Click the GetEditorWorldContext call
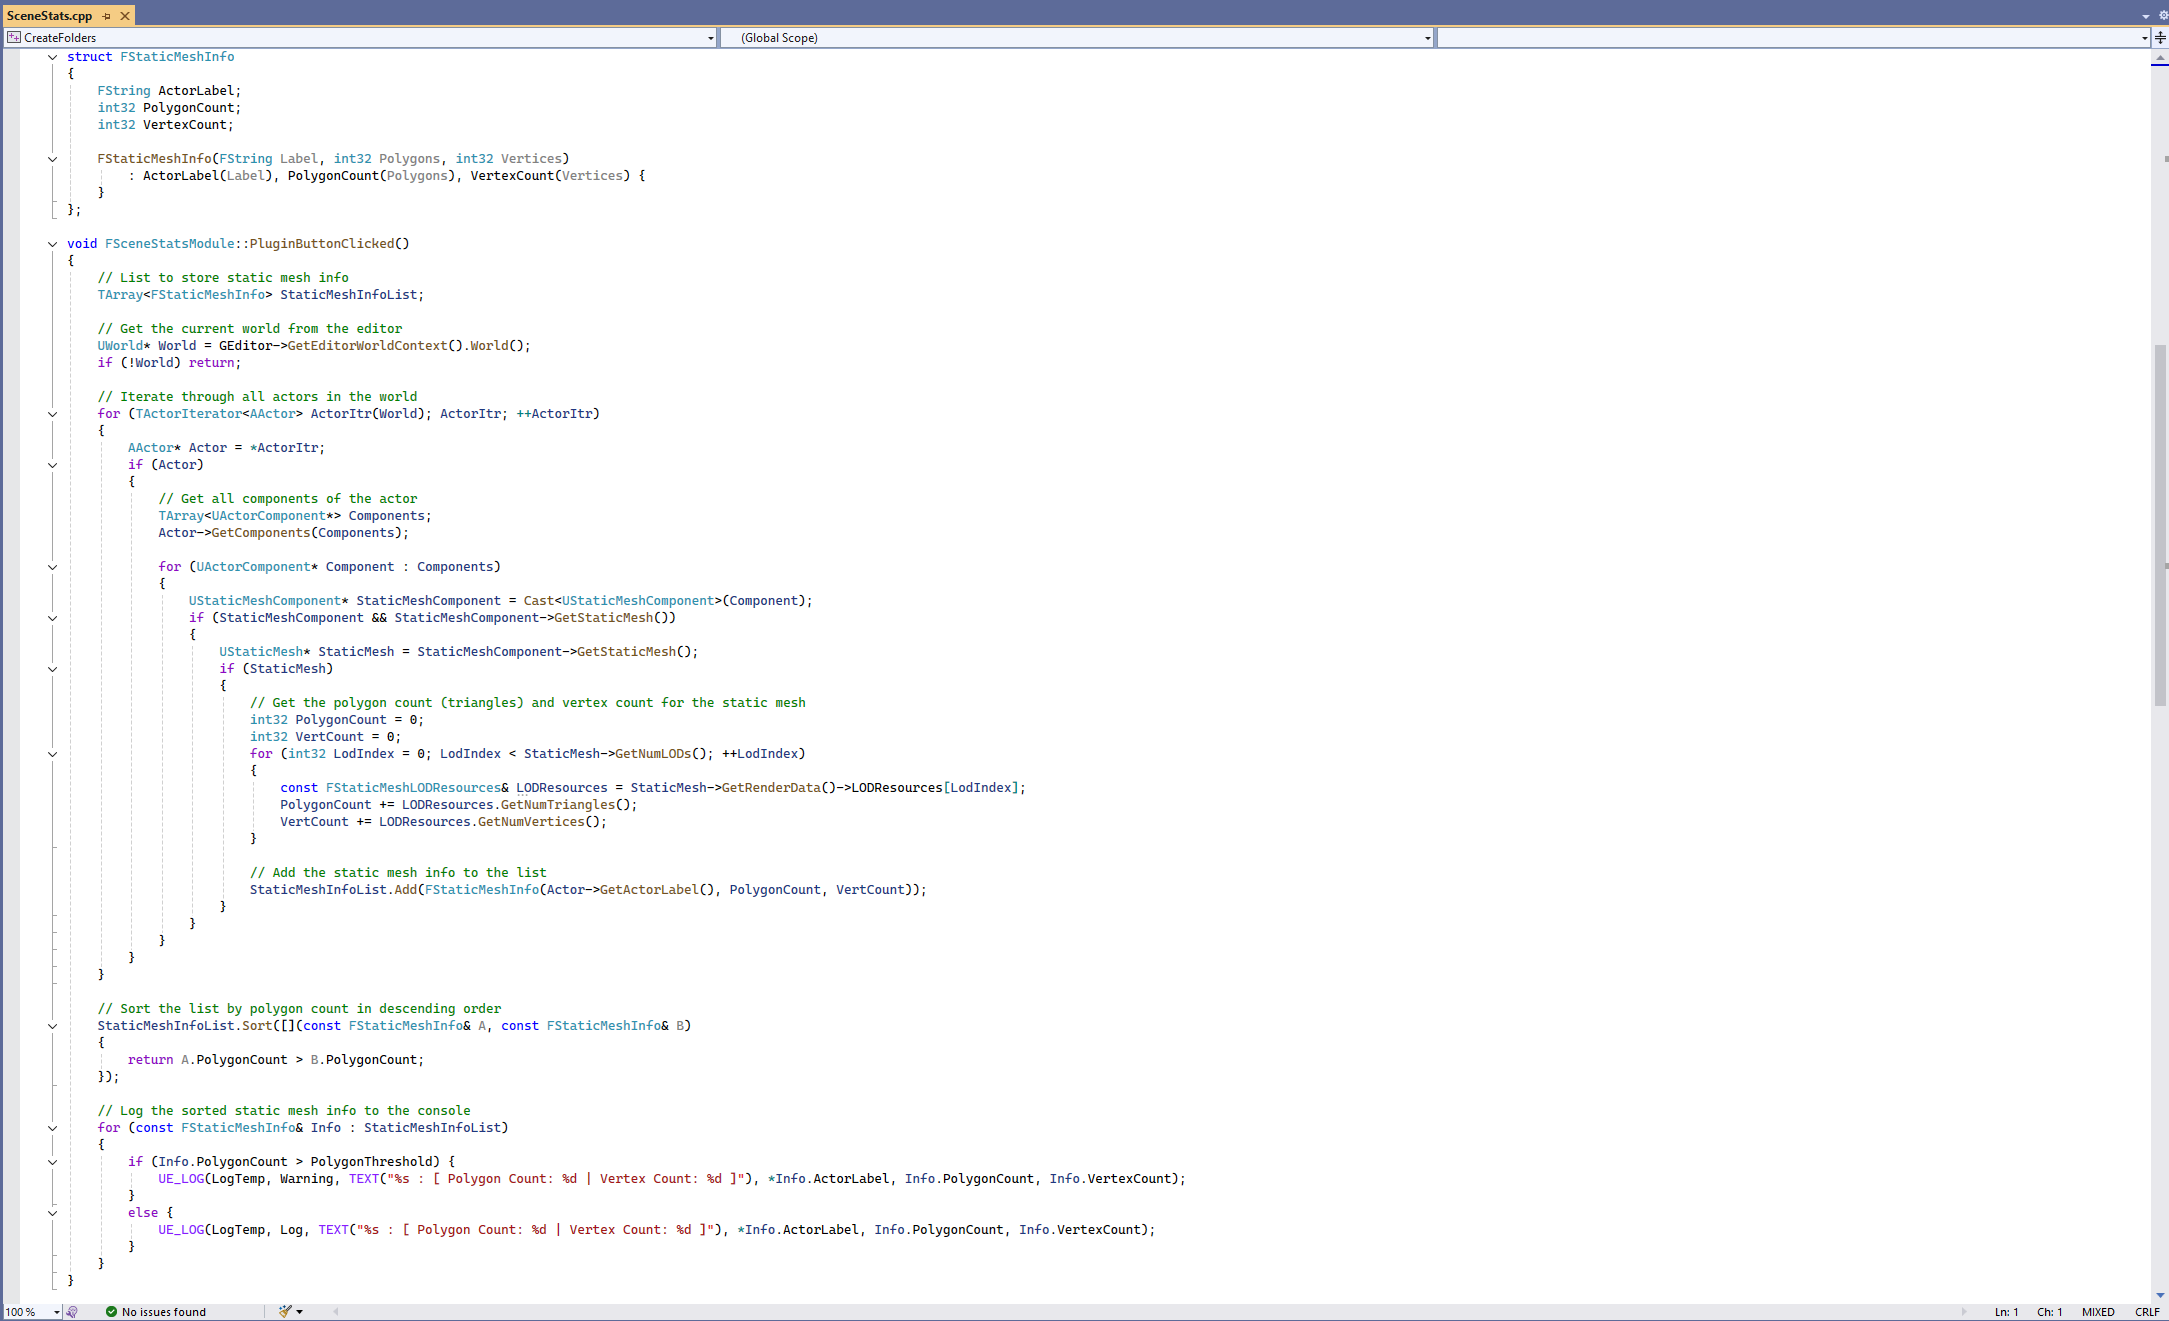Image resolution: width=2169 pixels, height=1321 pixels. (367, 346)
